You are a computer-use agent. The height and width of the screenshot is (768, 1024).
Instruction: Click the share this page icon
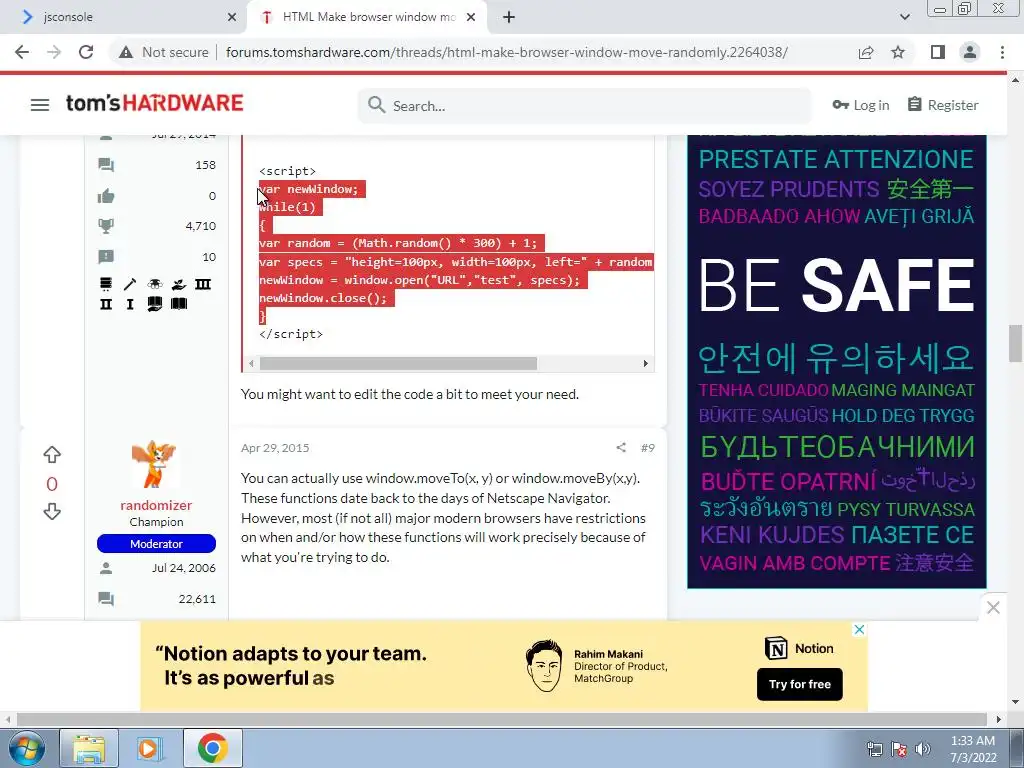pos(867,52)
